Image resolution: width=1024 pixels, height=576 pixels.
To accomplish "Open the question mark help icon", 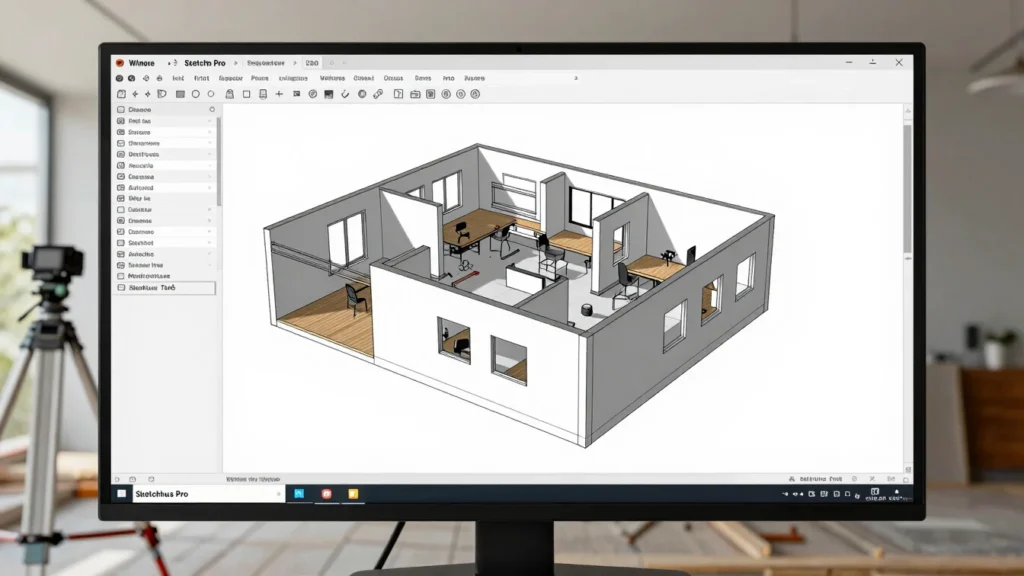I will coord(398,94).
